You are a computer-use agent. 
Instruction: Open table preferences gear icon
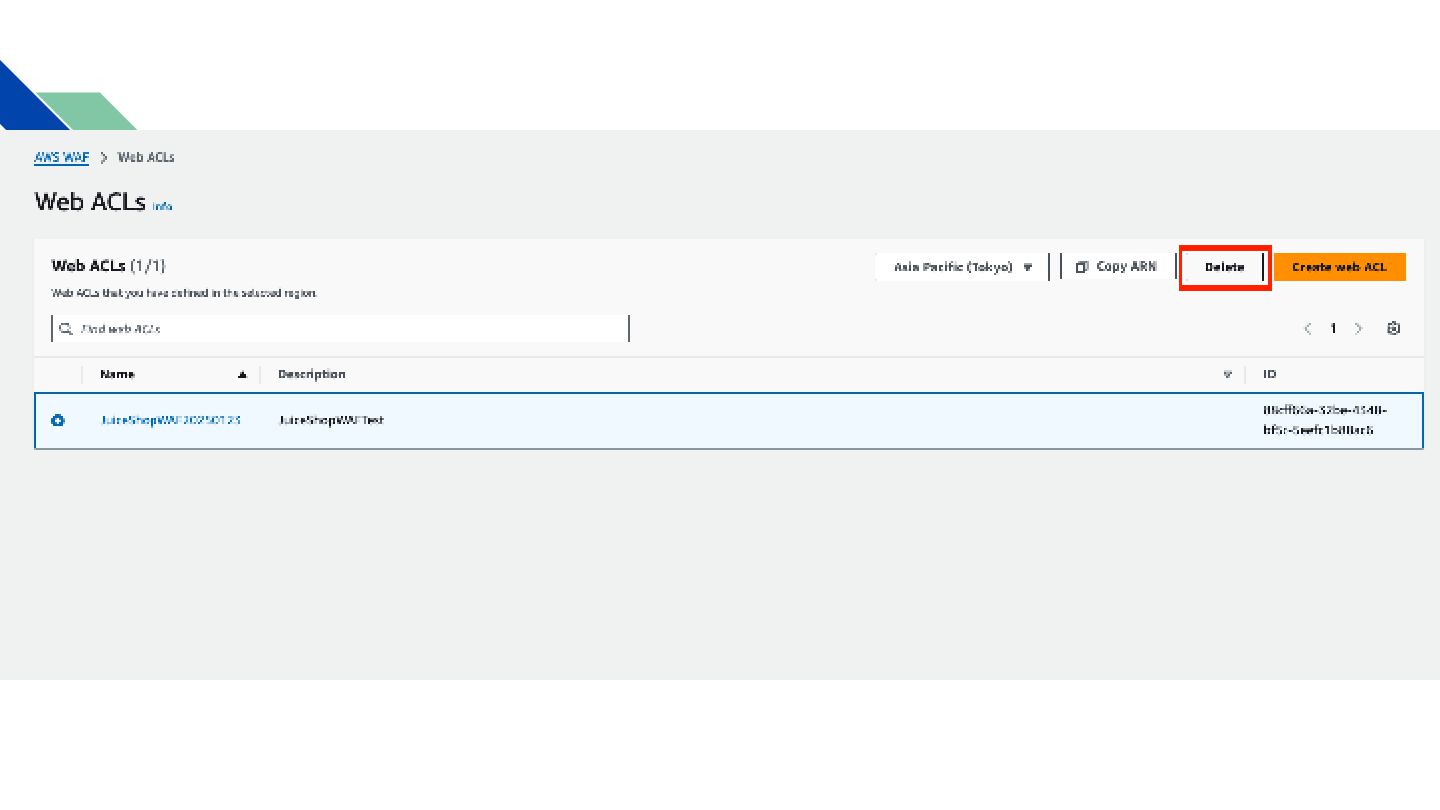coord(1393,328)
